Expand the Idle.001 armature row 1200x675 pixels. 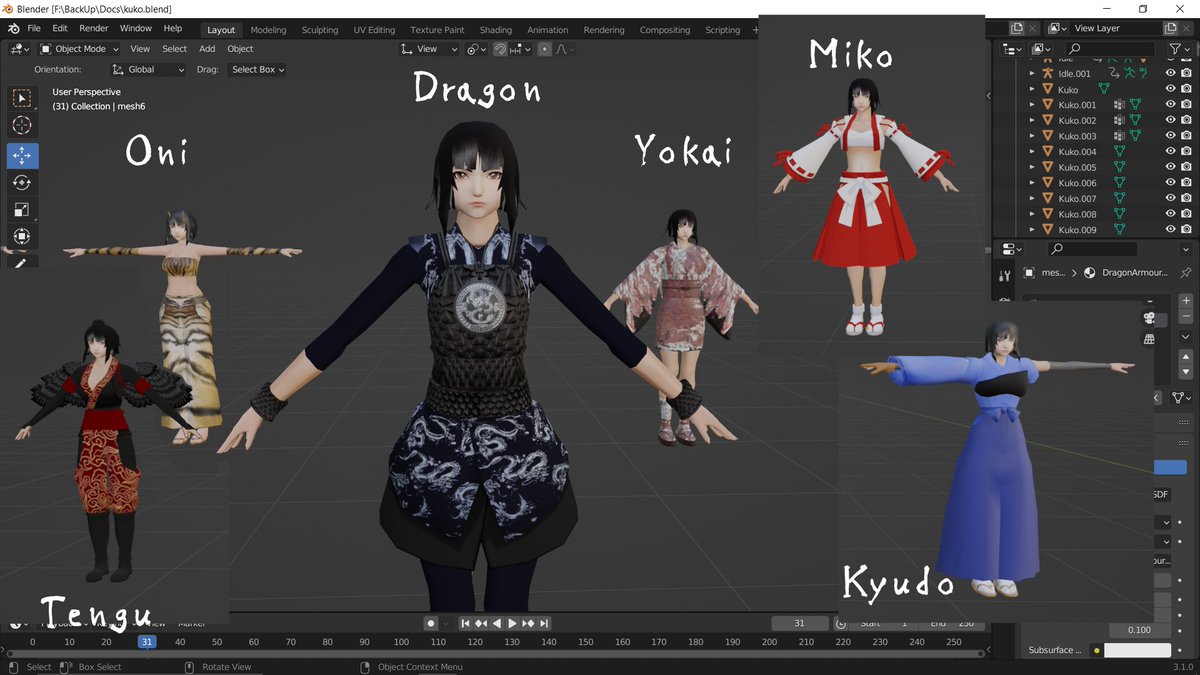click(1033, 73)
